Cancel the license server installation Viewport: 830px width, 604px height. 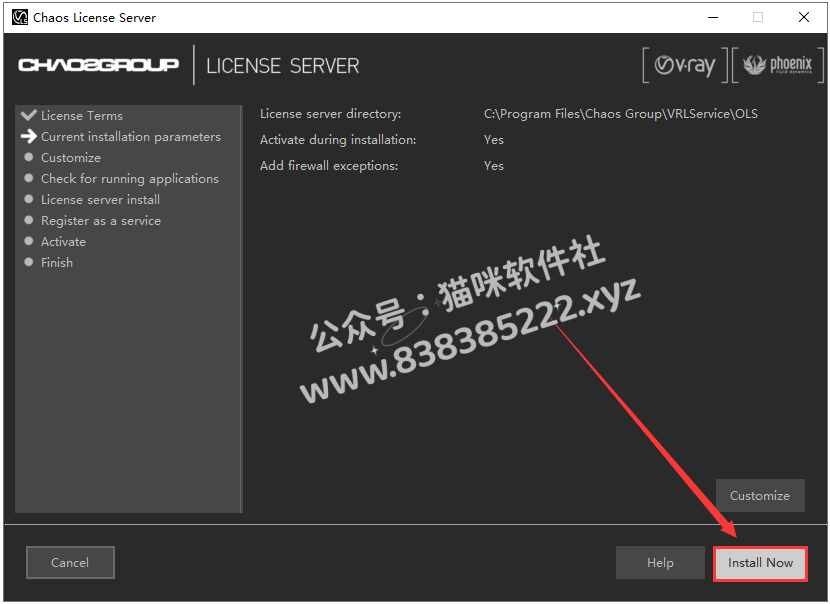[x=70, y=563]
